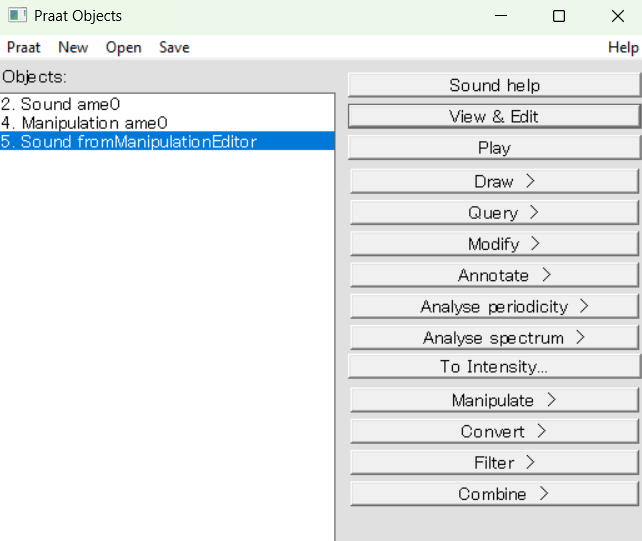Click the Praat Objects window icon
Image resolution: width=642 pixels, height=541 pixels.
coord(17,16)
